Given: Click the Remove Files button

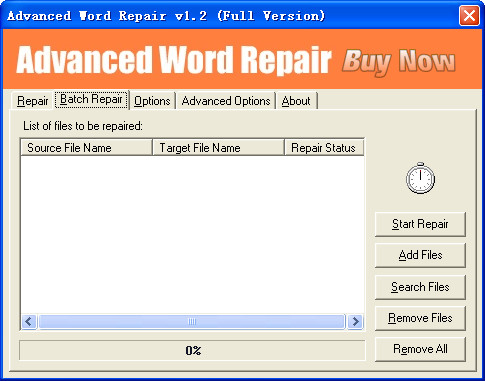Looking at the screenshot, I should [420, 318].
